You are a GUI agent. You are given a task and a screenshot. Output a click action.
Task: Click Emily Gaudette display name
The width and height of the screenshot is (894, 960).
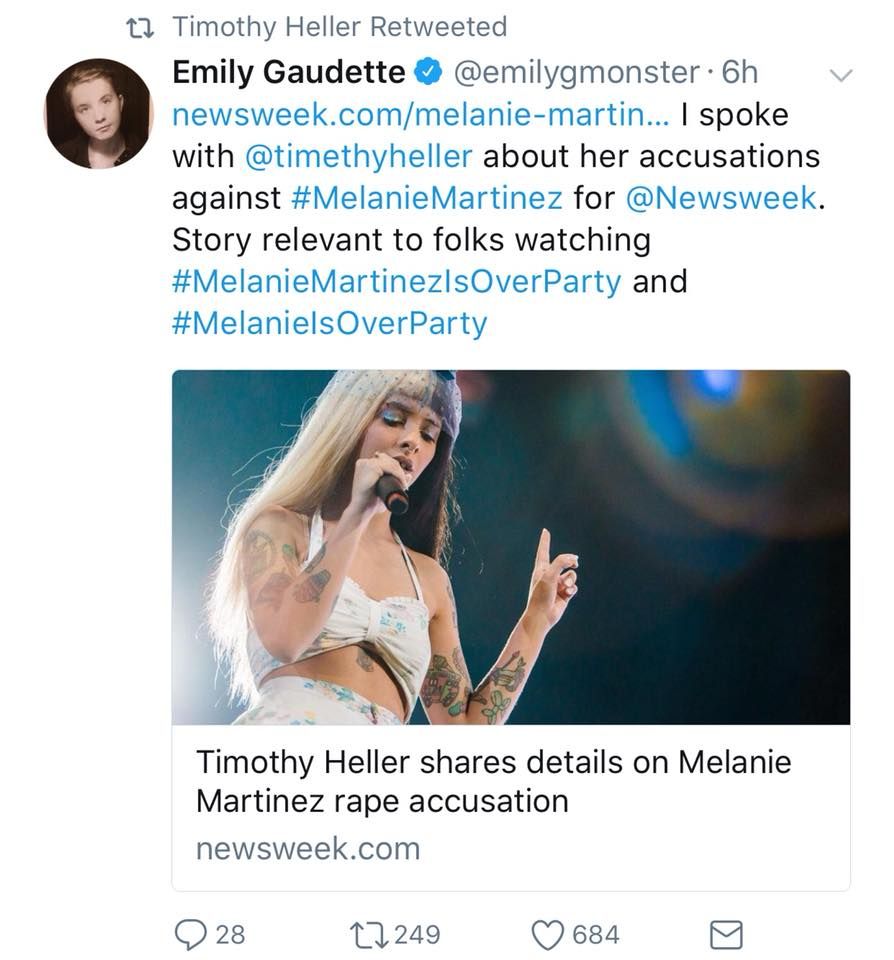click(x=289, y=72)
